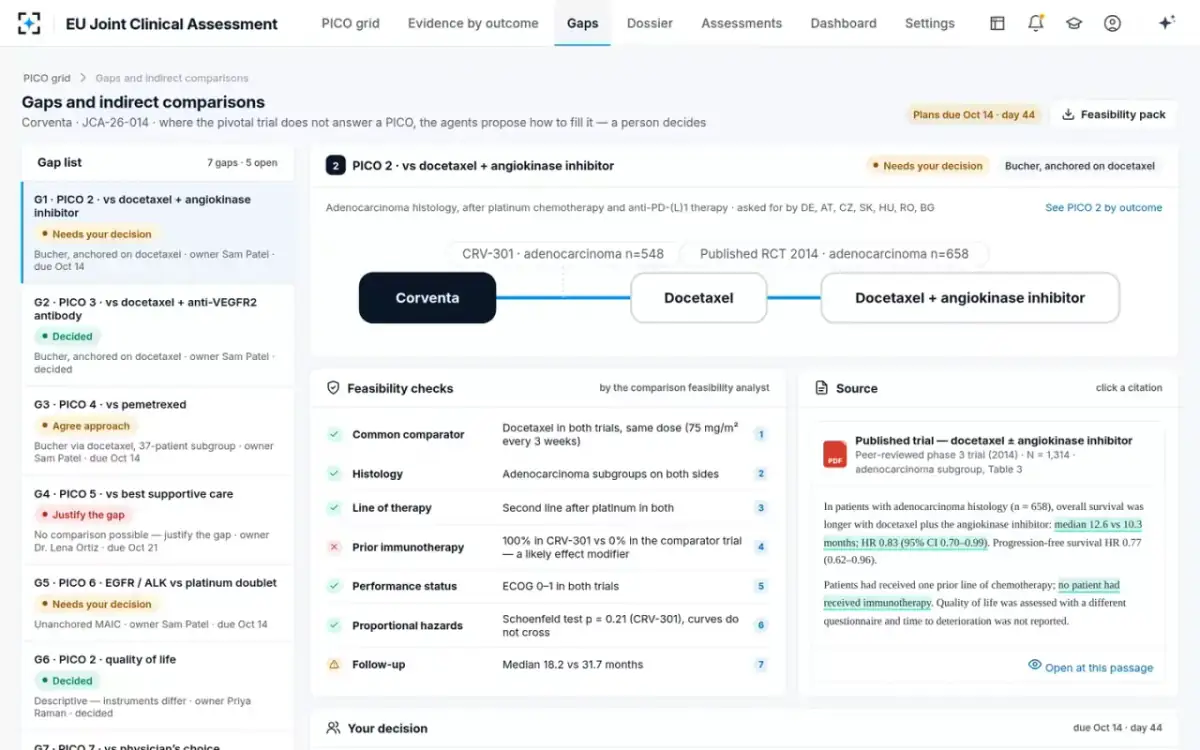Download the Feasibility pack

(x=1114, y=115)
